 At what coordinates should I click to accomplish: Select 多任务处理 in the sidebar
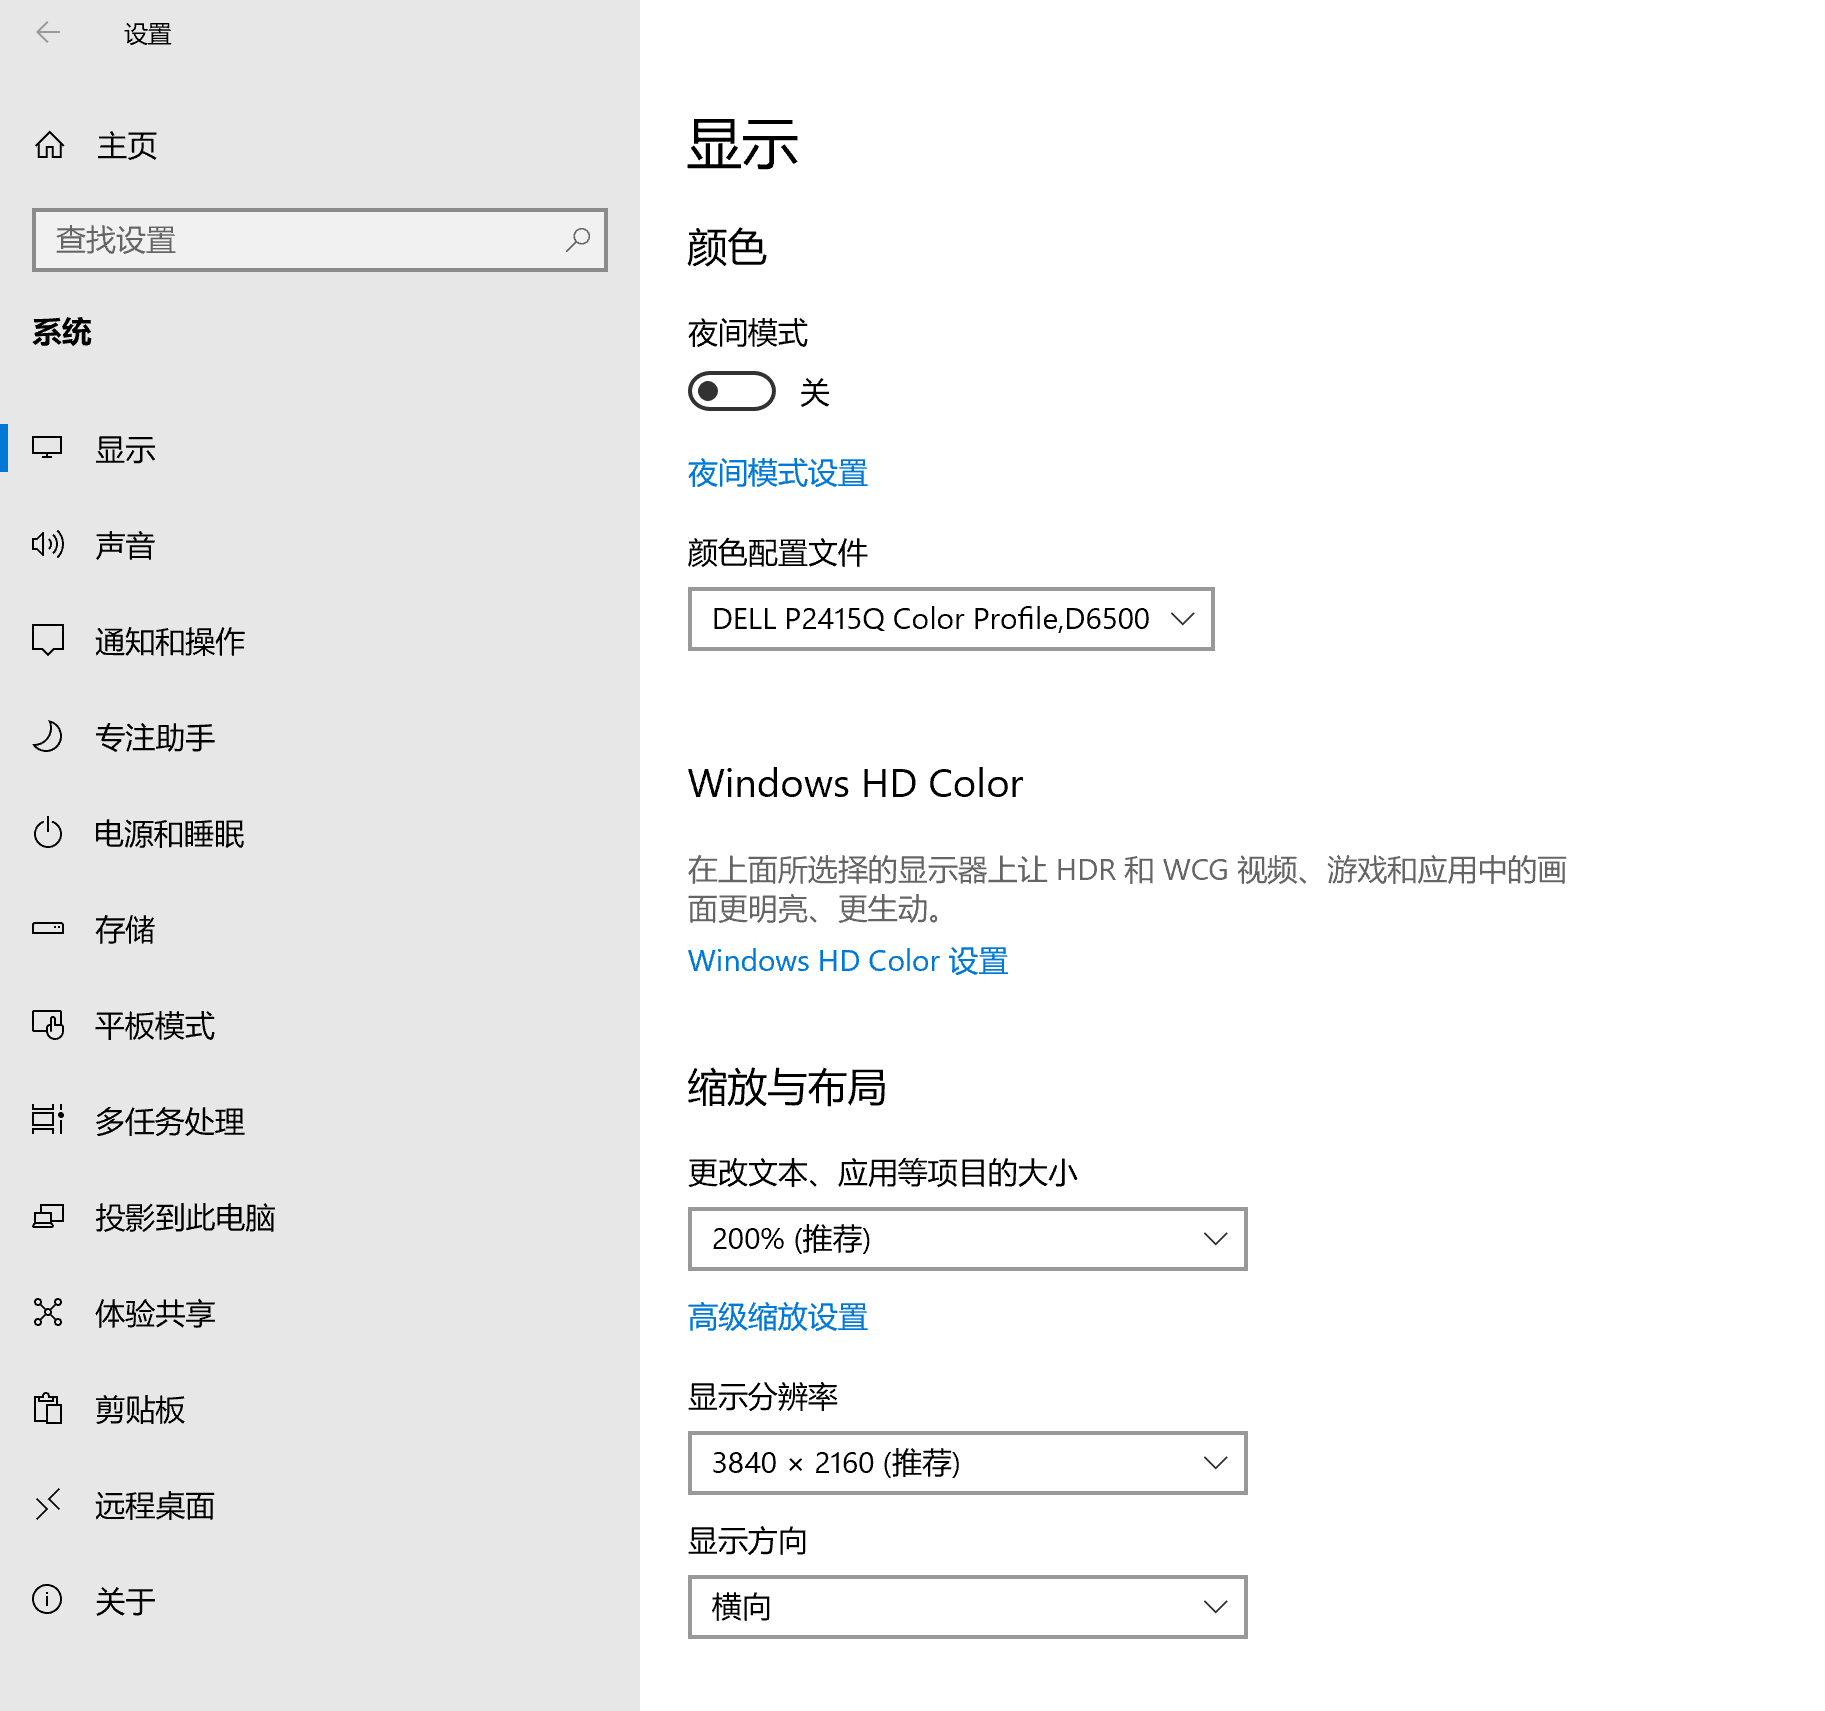170,1121
